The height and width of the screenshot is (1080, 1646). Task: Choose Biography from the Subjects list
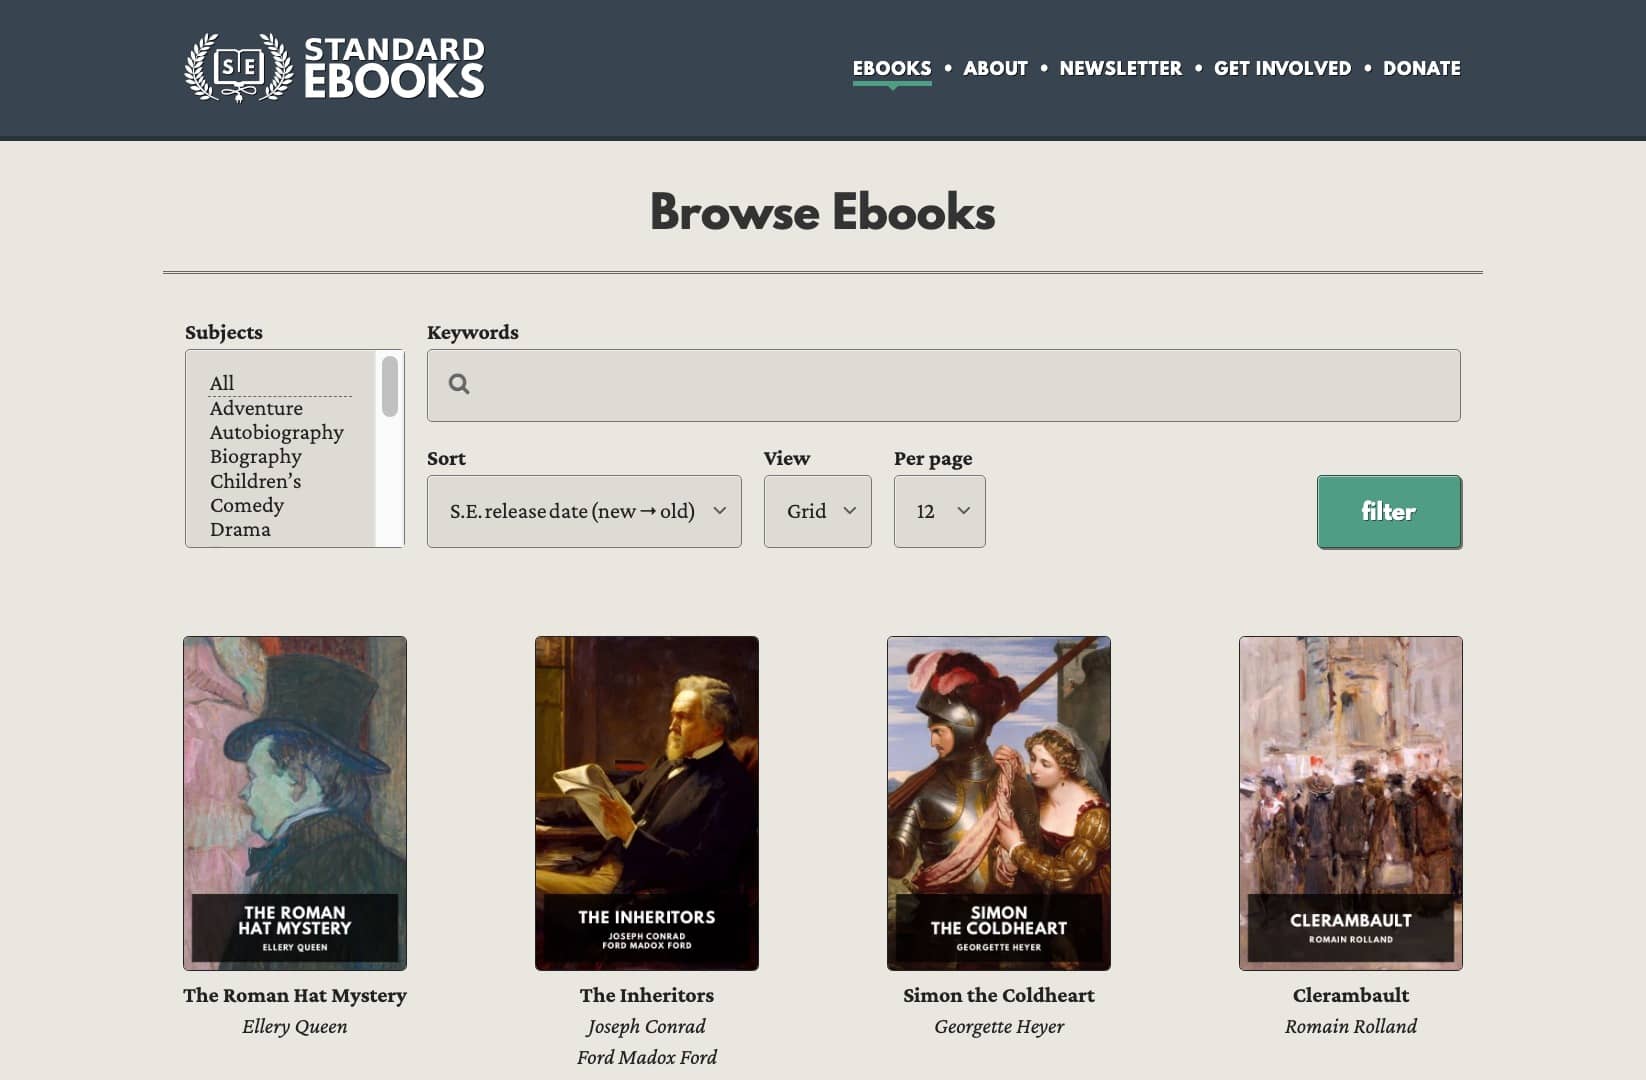coord(255,456)
